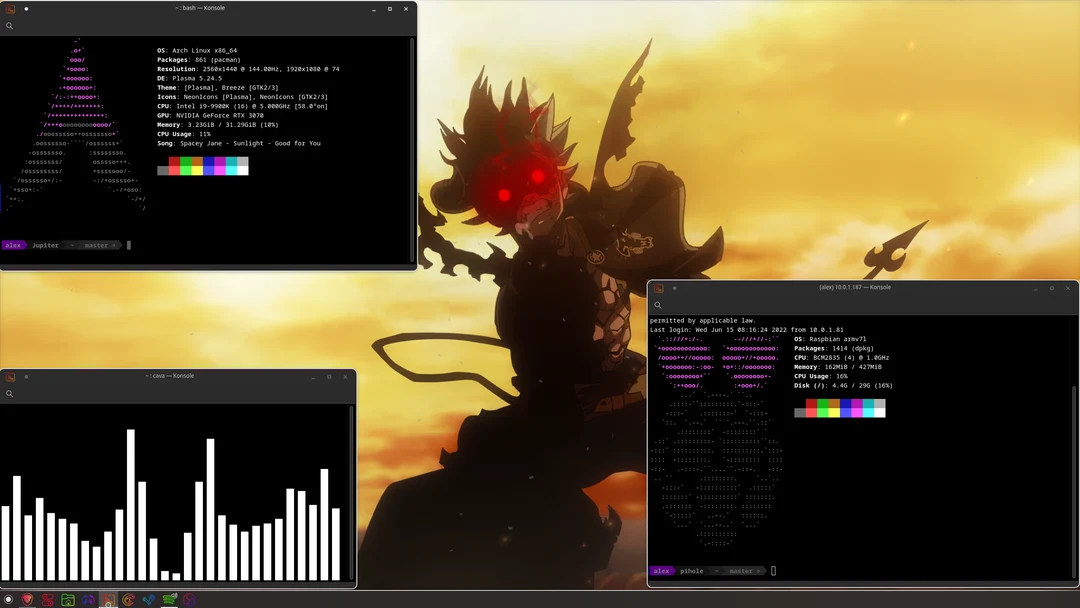Click the notification badge on the Konsole taskbar icon
The width and height of the screenshot is (1080, 608).
(x=108, y=606)
